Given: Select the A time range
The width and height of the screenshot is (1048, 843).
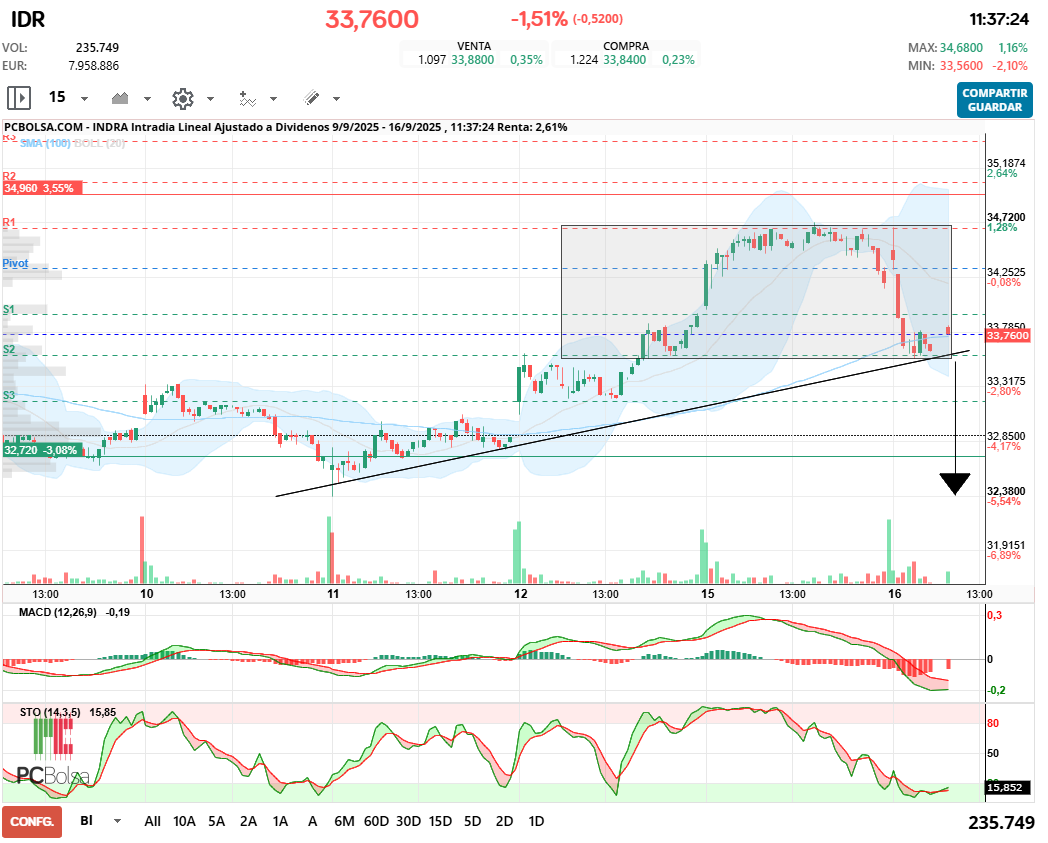Looking at the screenshot, I should 312,821.
